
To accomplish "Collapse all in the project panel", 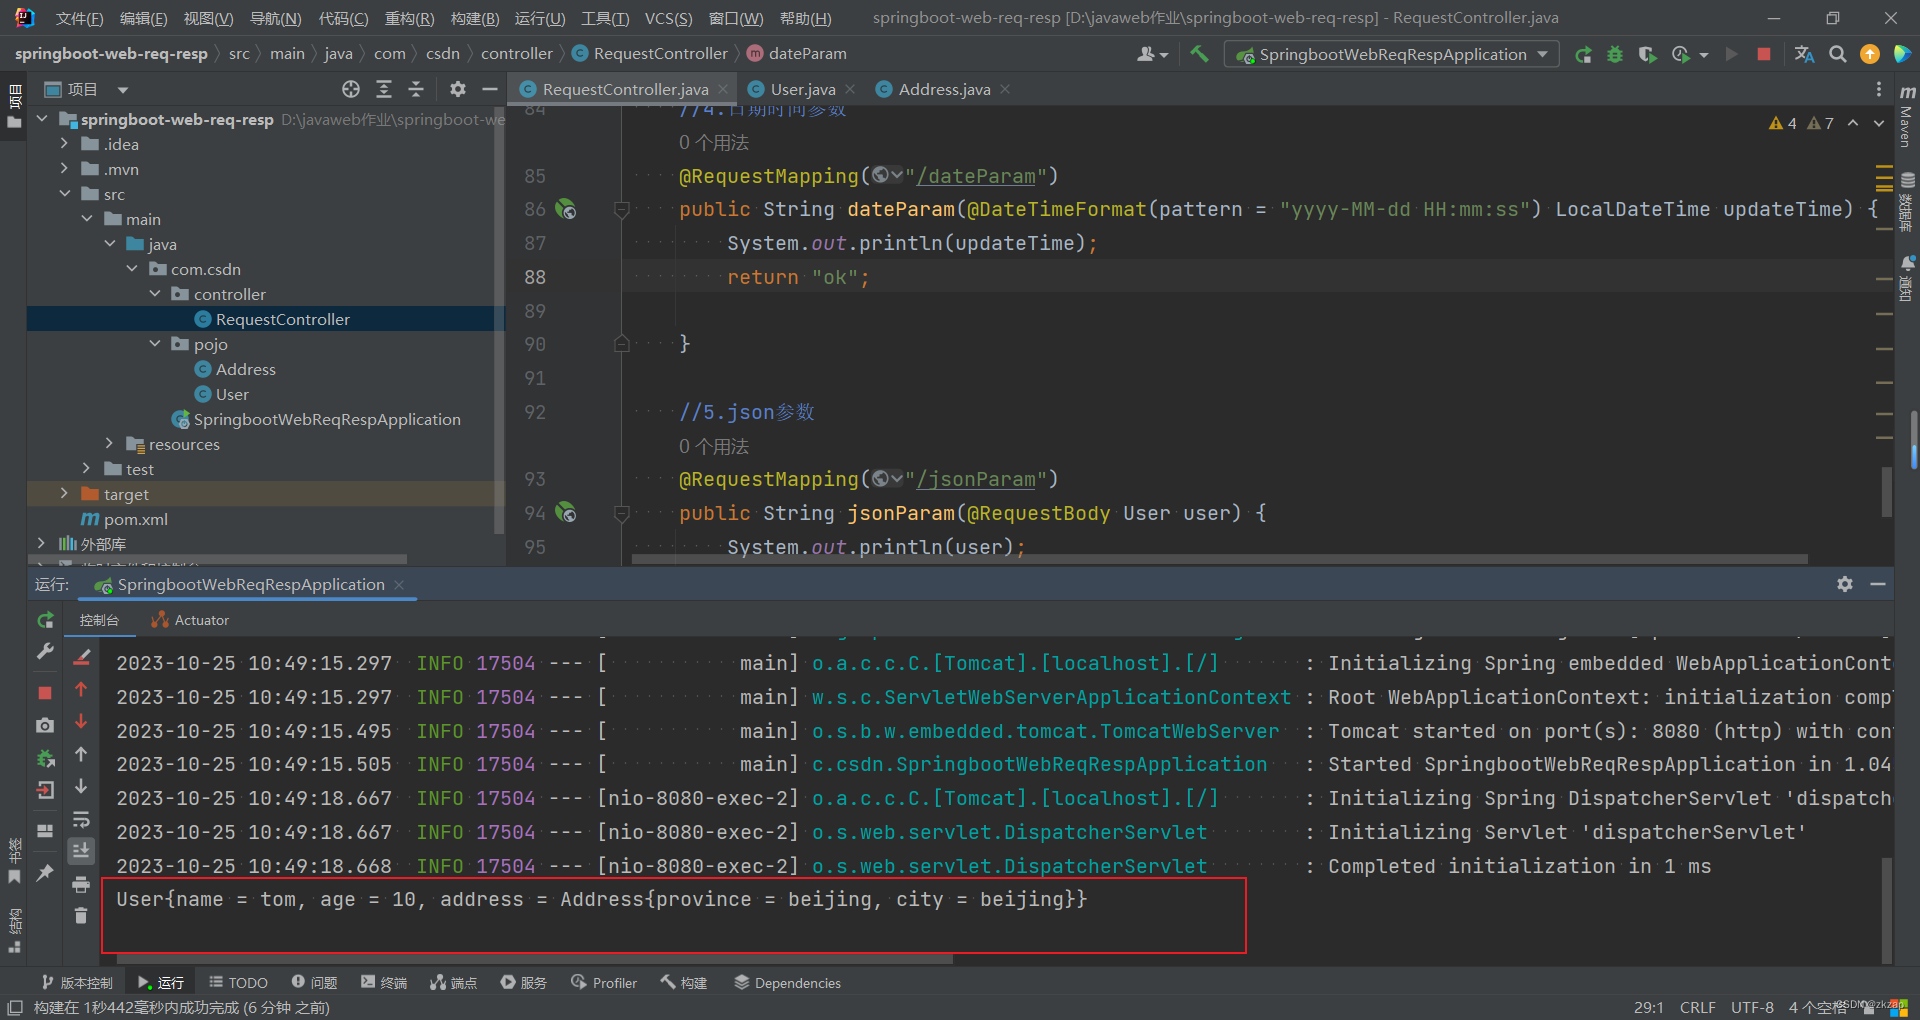I will (x=416, y=89).
